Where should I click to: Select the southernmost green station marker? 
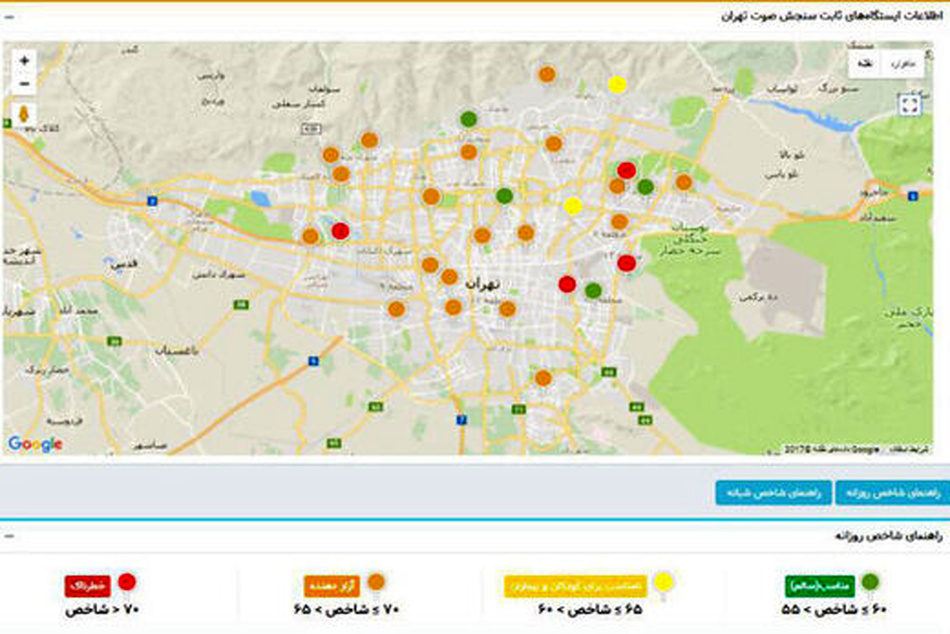click(x=593, y=290)
